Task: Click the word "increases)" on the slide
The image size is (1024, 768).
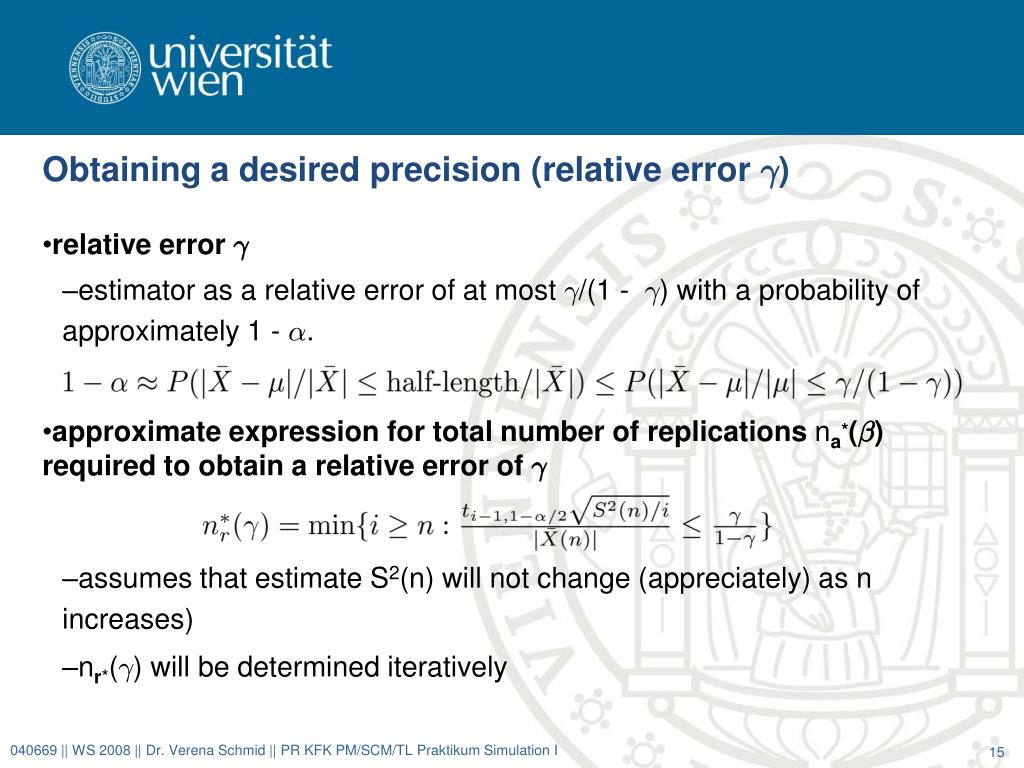Action: pyautogui.click(x=128, y=619)
